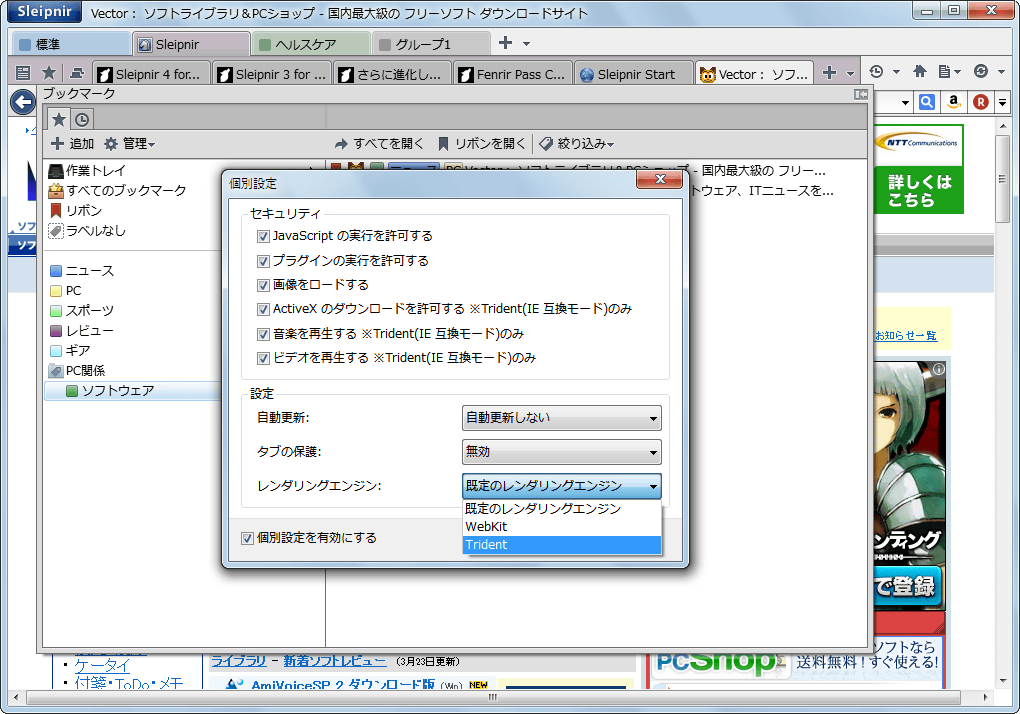1020x714 pixels.
Task: Click the page document icon in toolbar
Action: 945,72
